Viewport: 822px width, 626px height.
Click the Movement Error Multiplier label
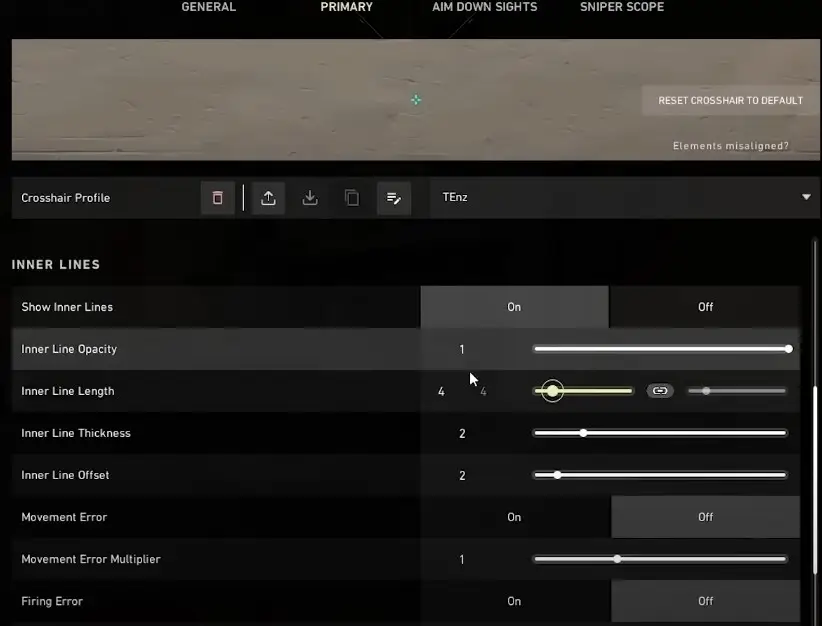coord(91,559)
